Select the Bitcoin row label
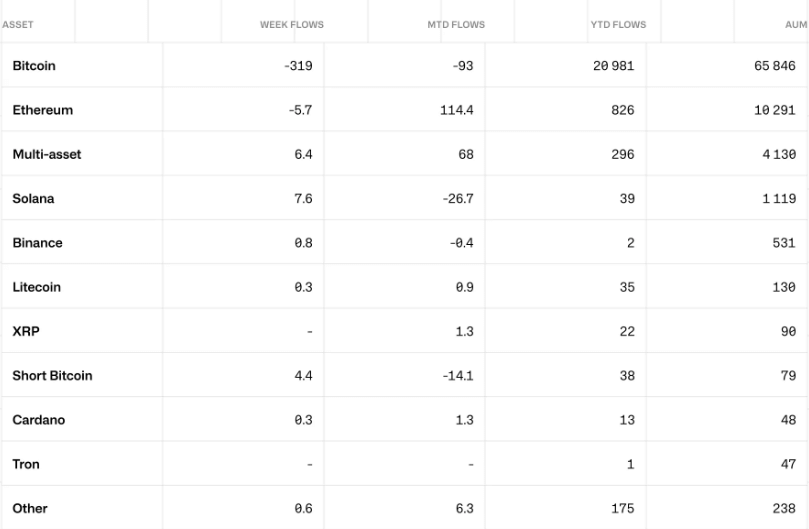 click(34, 66)
